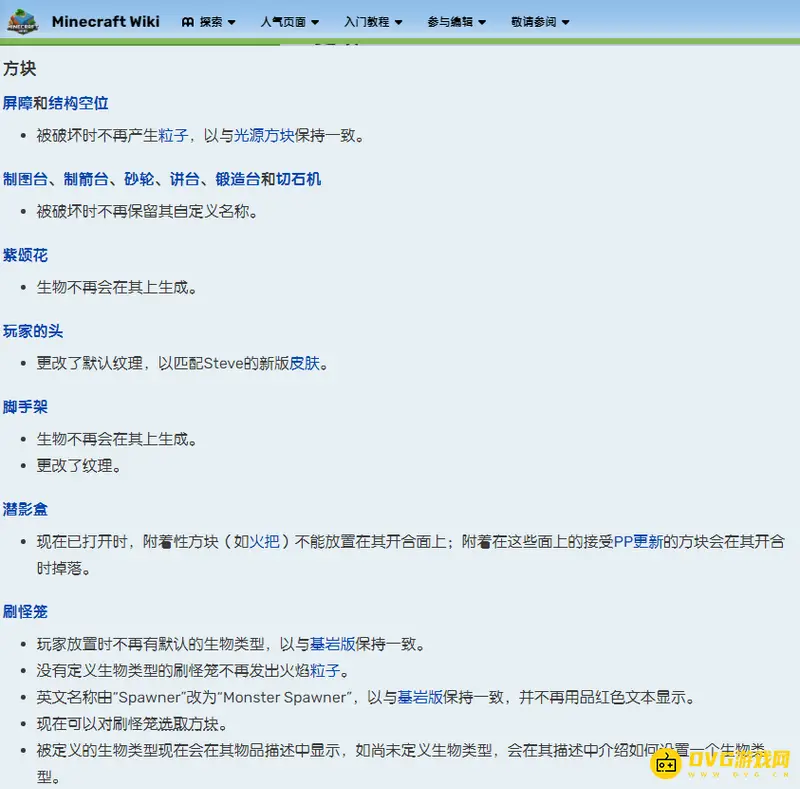Open the 参与编辑 menu
This screenshot has height=789, width=800.
(457, 22)
